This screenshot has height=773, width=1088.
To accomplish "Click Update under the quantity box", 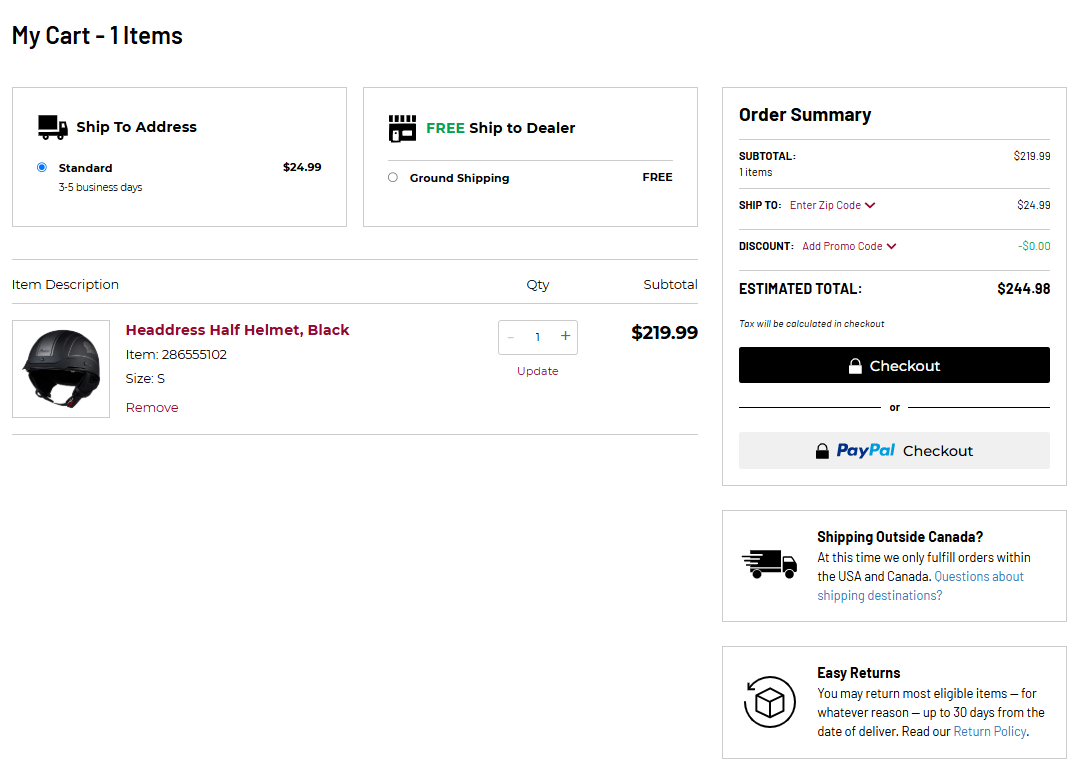I will [537, 371].
